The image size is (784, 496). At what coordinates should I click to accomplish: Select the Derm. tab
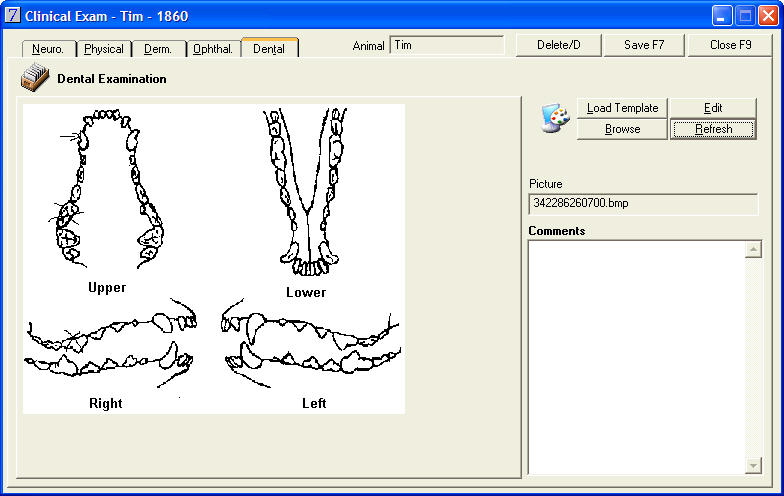(158, 49)
